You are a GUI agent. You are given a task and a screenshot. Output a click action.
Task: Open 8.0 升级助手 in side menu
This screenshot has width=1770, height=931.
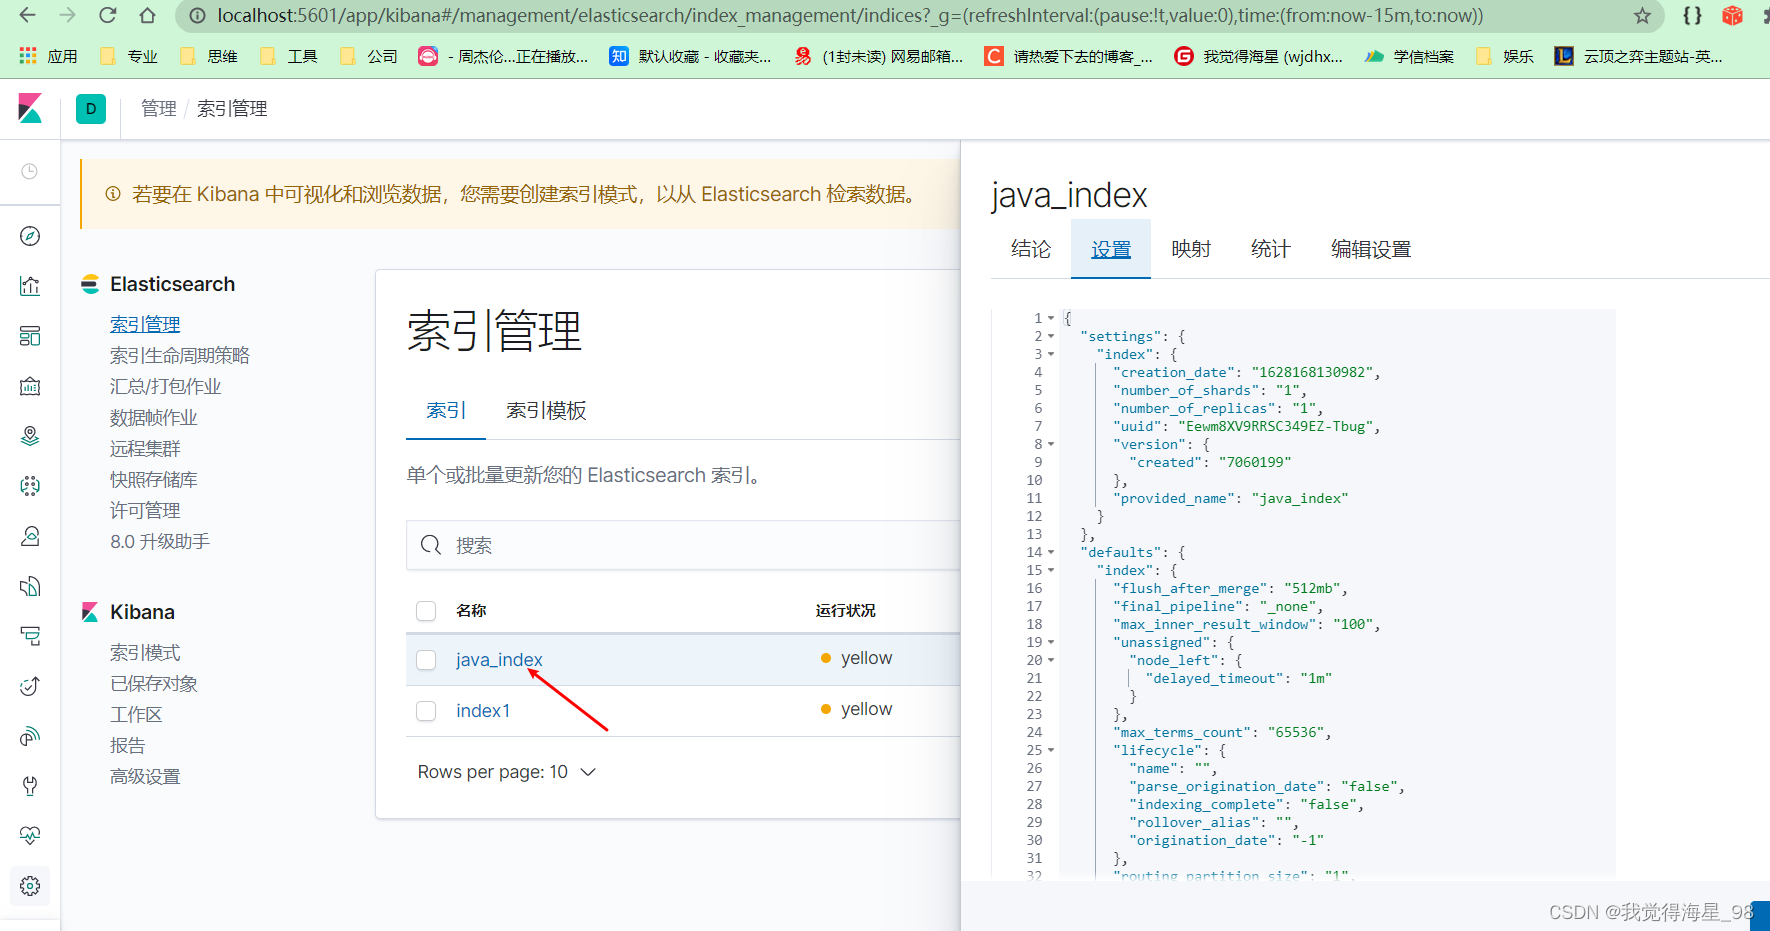160,541
